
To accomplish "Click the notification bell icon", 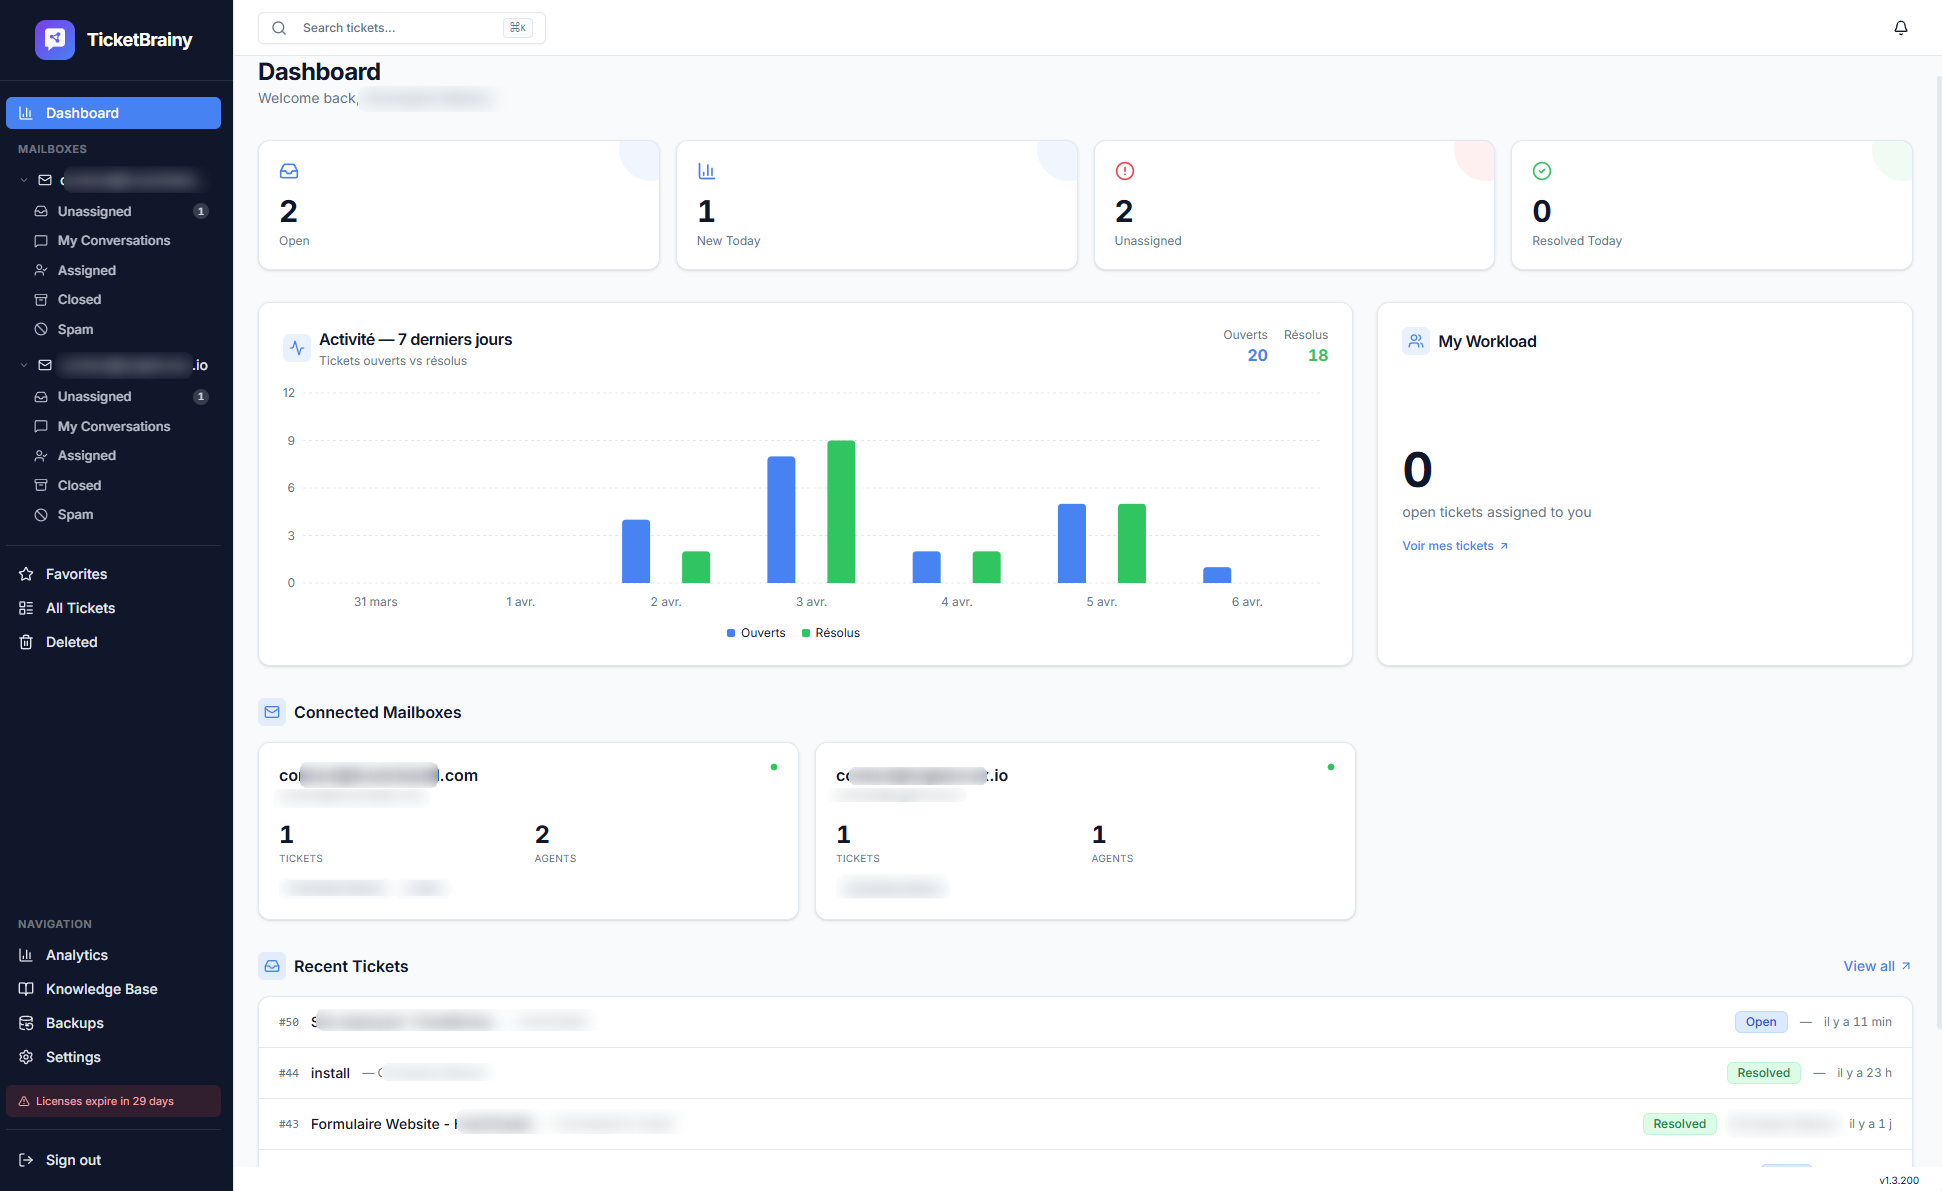I will tap(1900, 28).
